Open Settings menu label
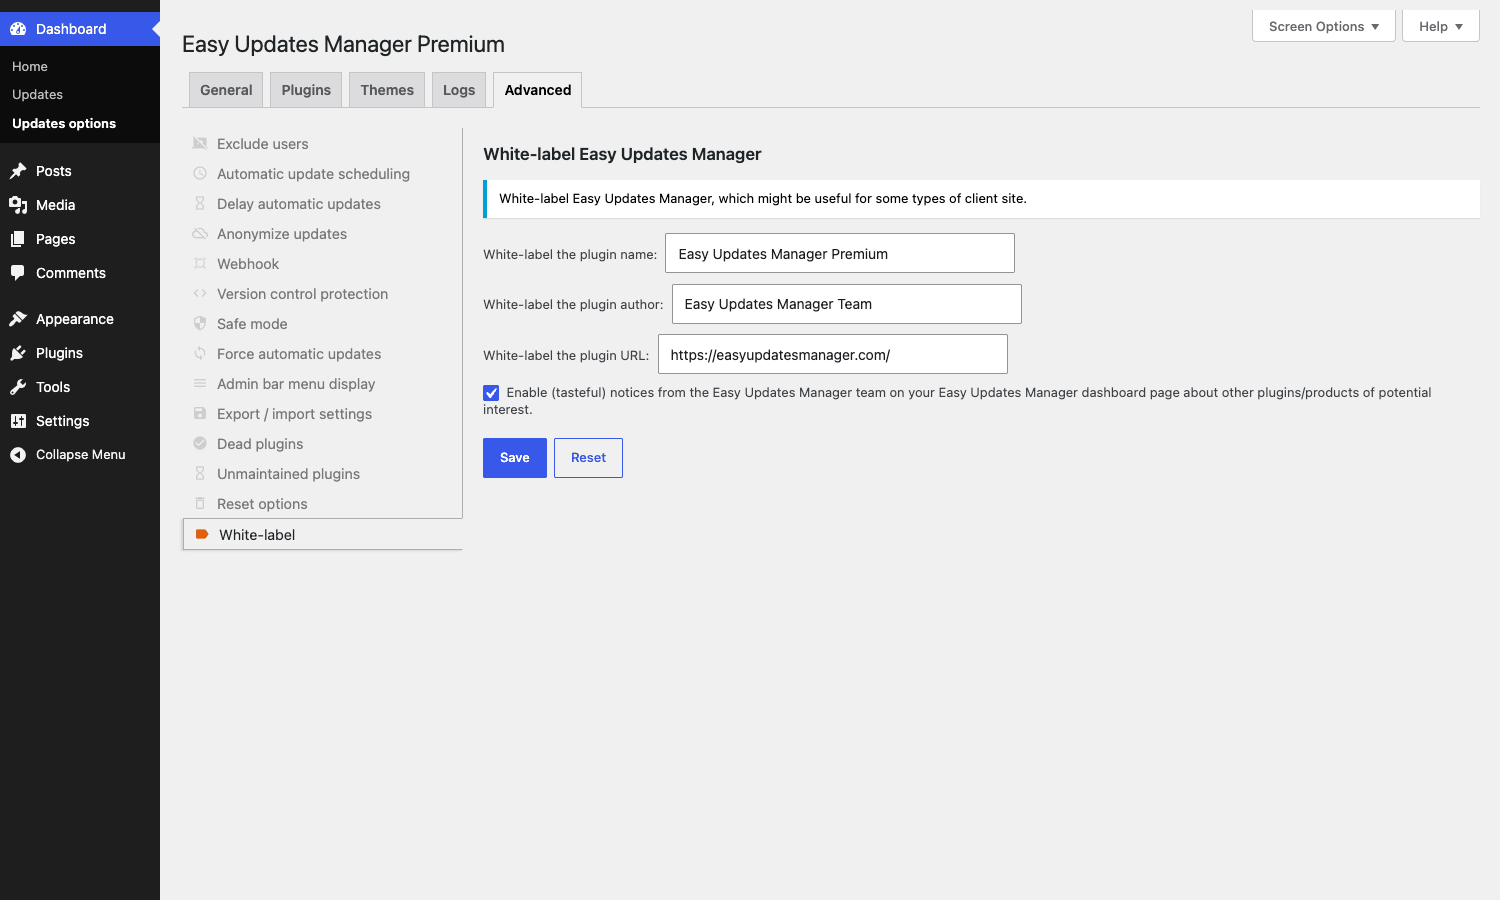Screen dimensions: 1500x900 click(63, 421)
